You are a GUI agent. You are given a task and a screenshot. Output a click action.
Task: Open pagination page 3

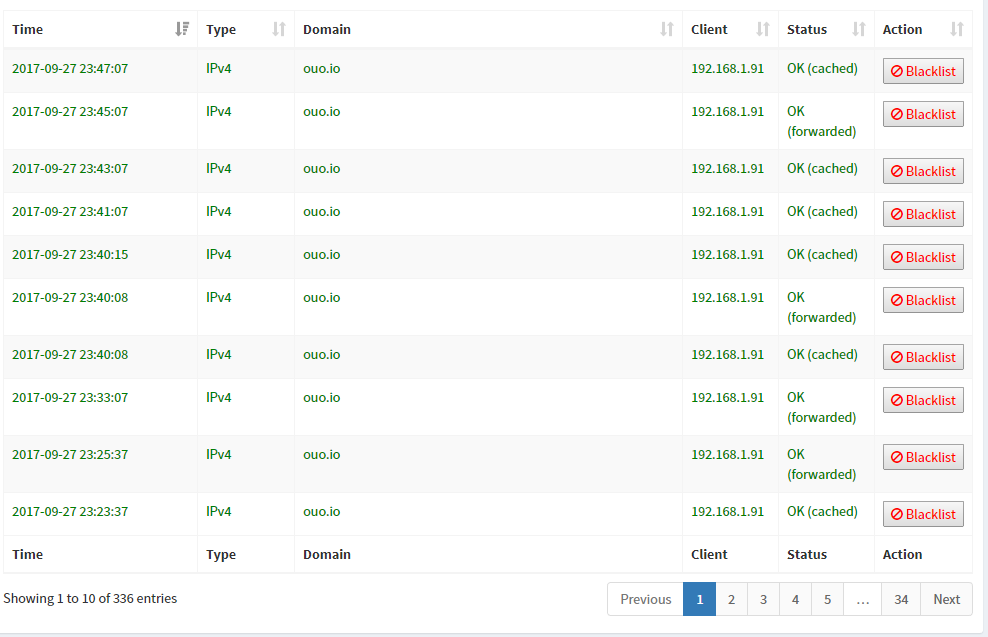[x=764, y=599]
